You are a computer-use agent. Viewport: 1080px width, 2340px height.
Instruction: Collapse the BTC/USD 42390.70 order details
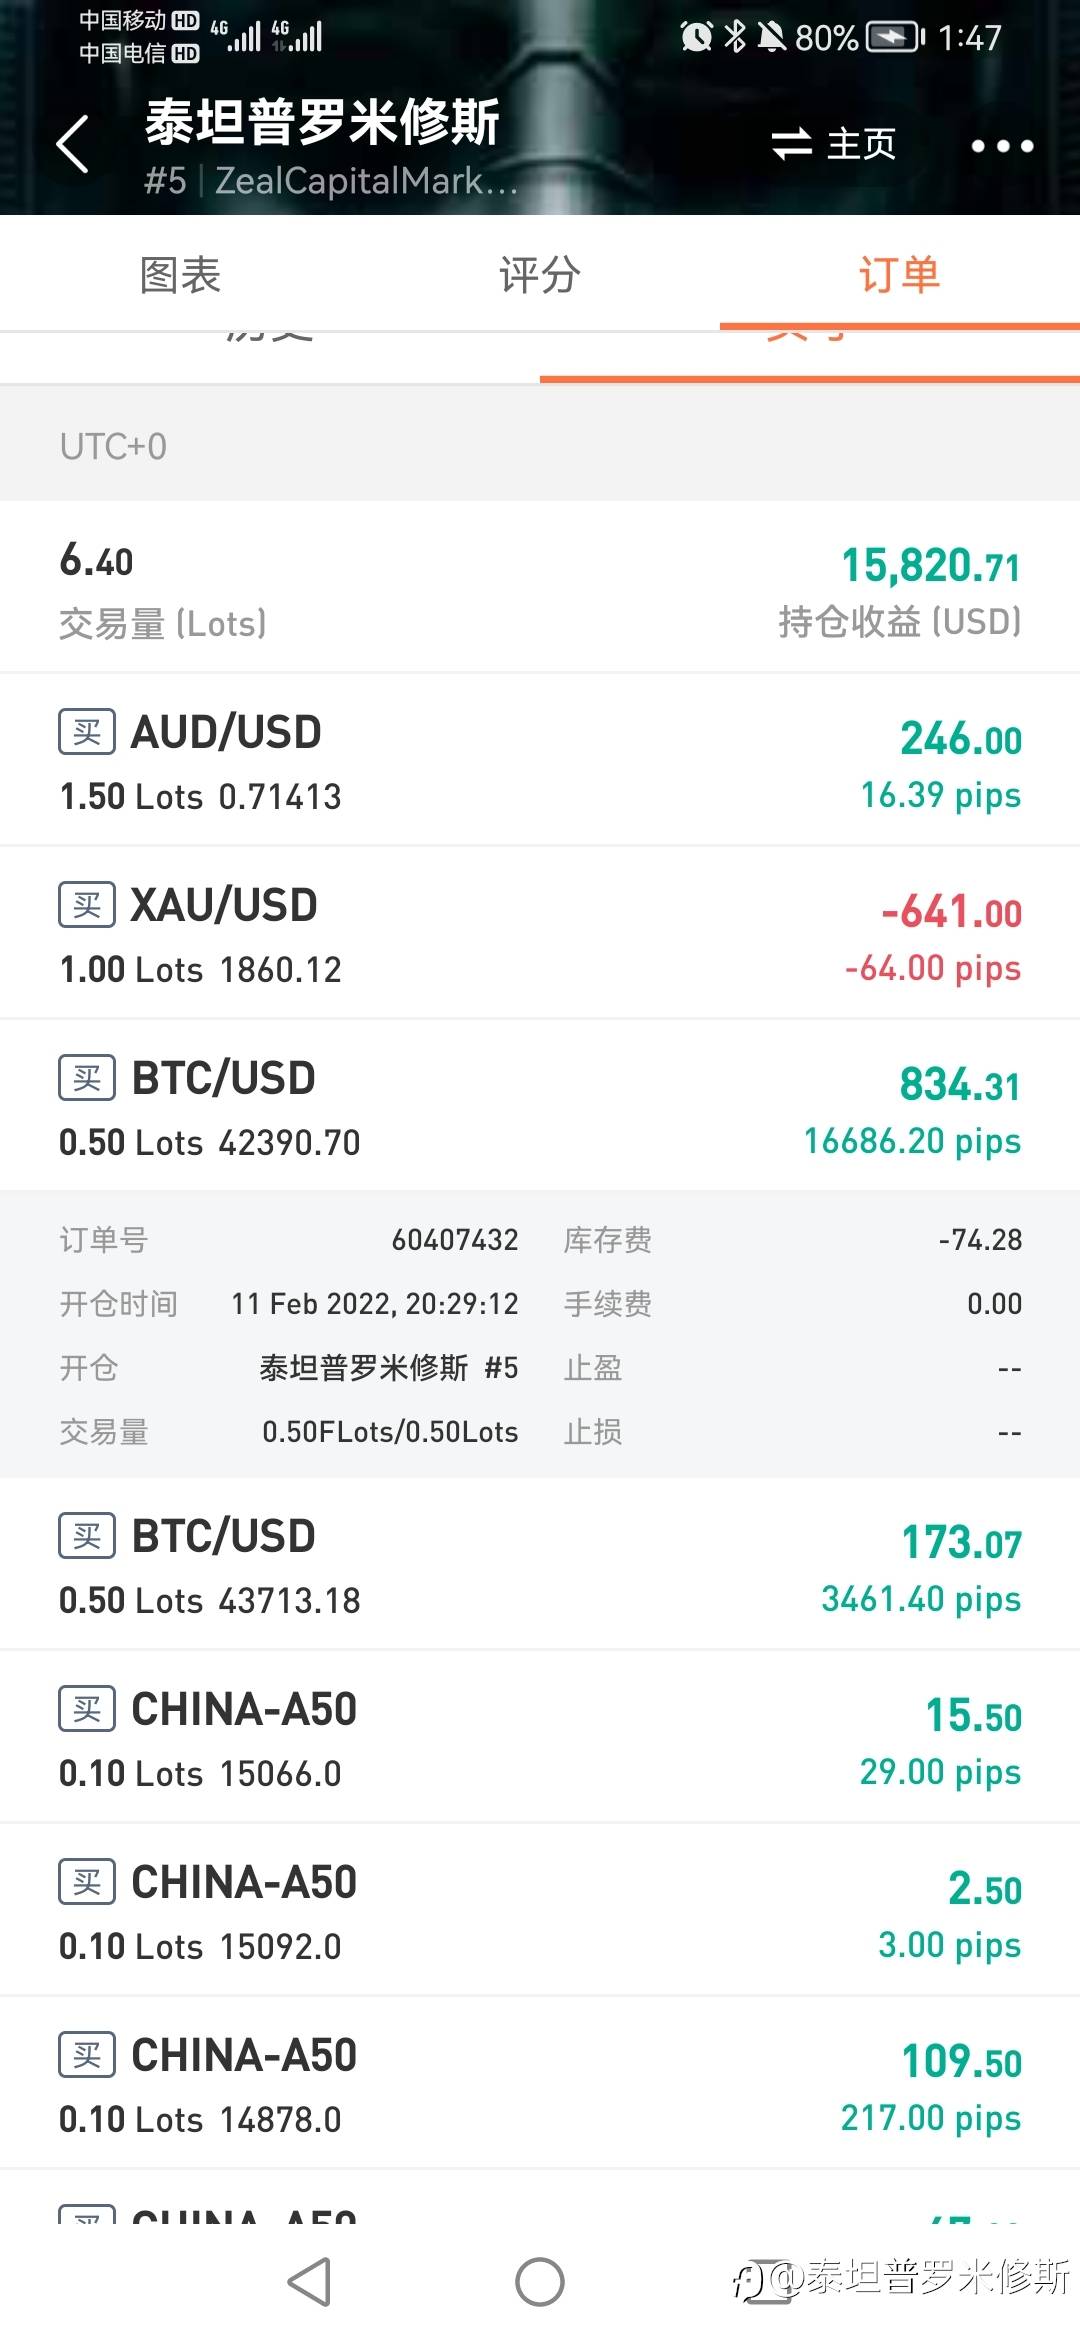540,1105
